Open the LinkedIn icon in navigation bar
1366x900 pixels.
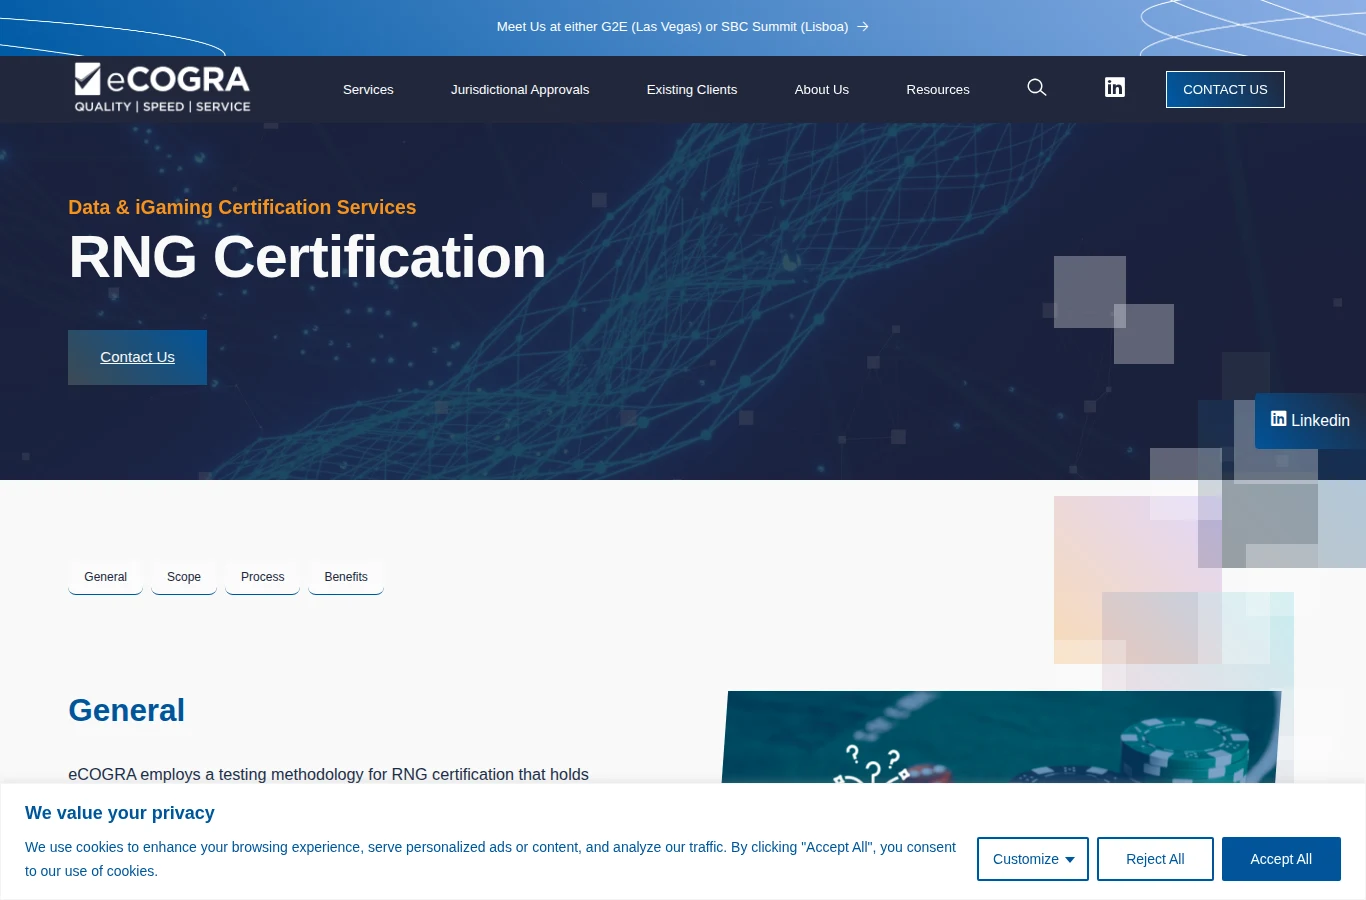1115,88
